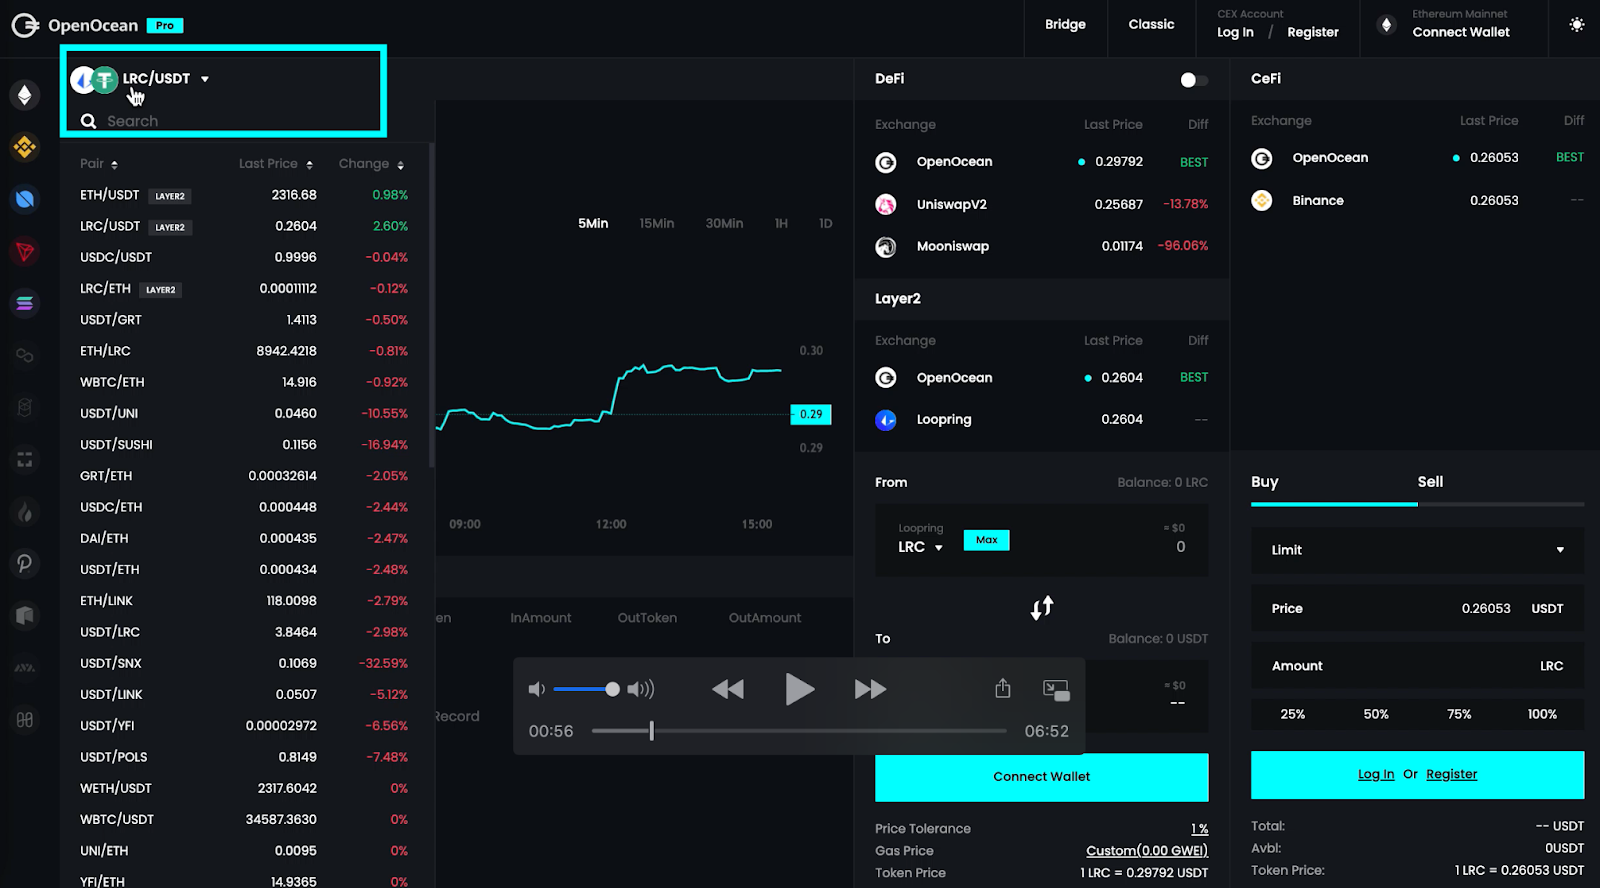Toggle the DeFi switch
The image size is (1600, 888).
[1193, 80]
